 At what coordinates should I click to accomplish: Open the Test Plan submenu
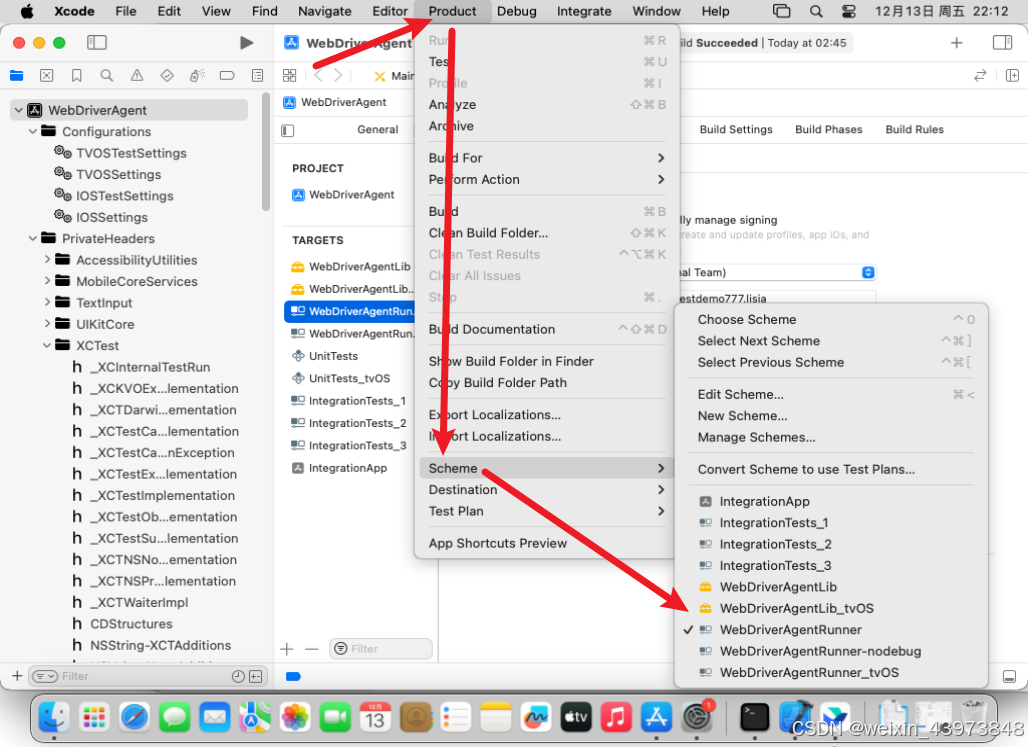pyautogui.click(x=545, y=511)
